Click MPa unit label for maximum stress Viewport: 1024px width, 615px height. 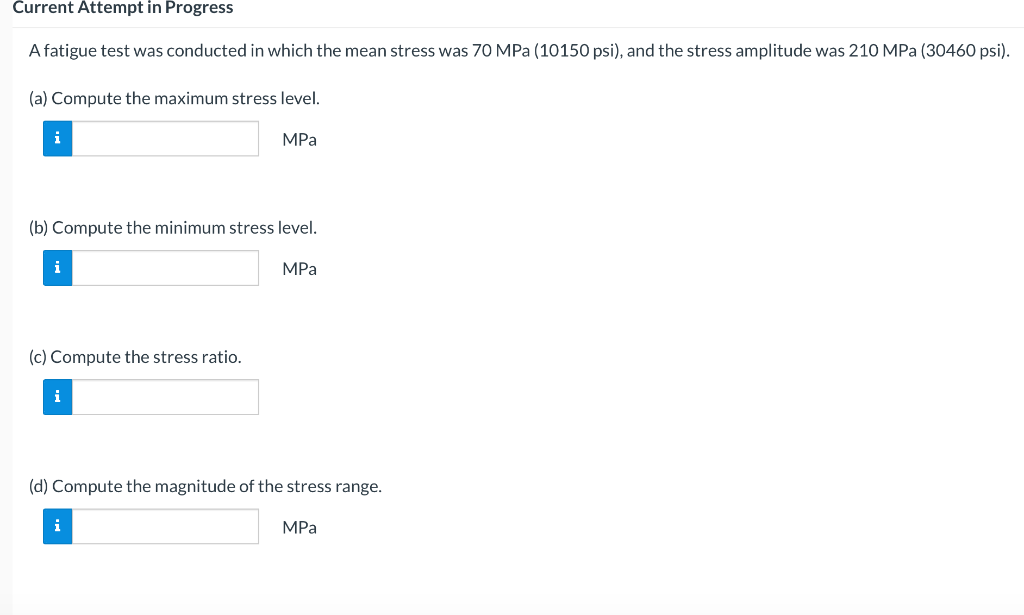pos(299,140)
